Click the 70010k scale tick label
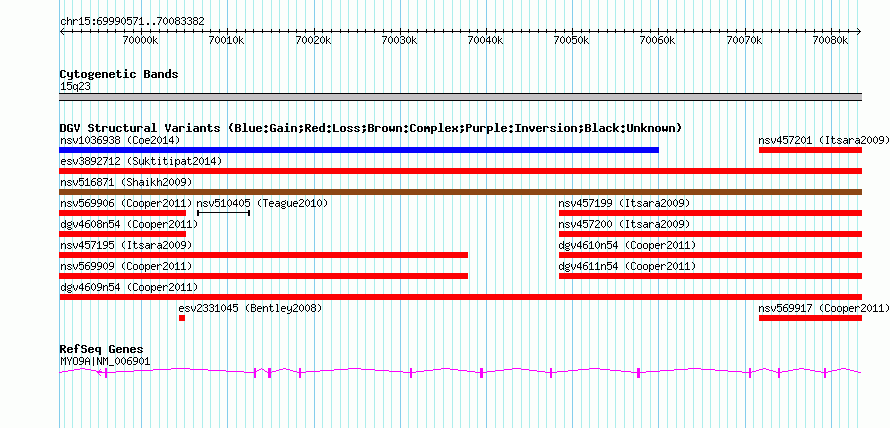Image resolution: width=890 pixels, height=428 pixels. pos(226,40)
